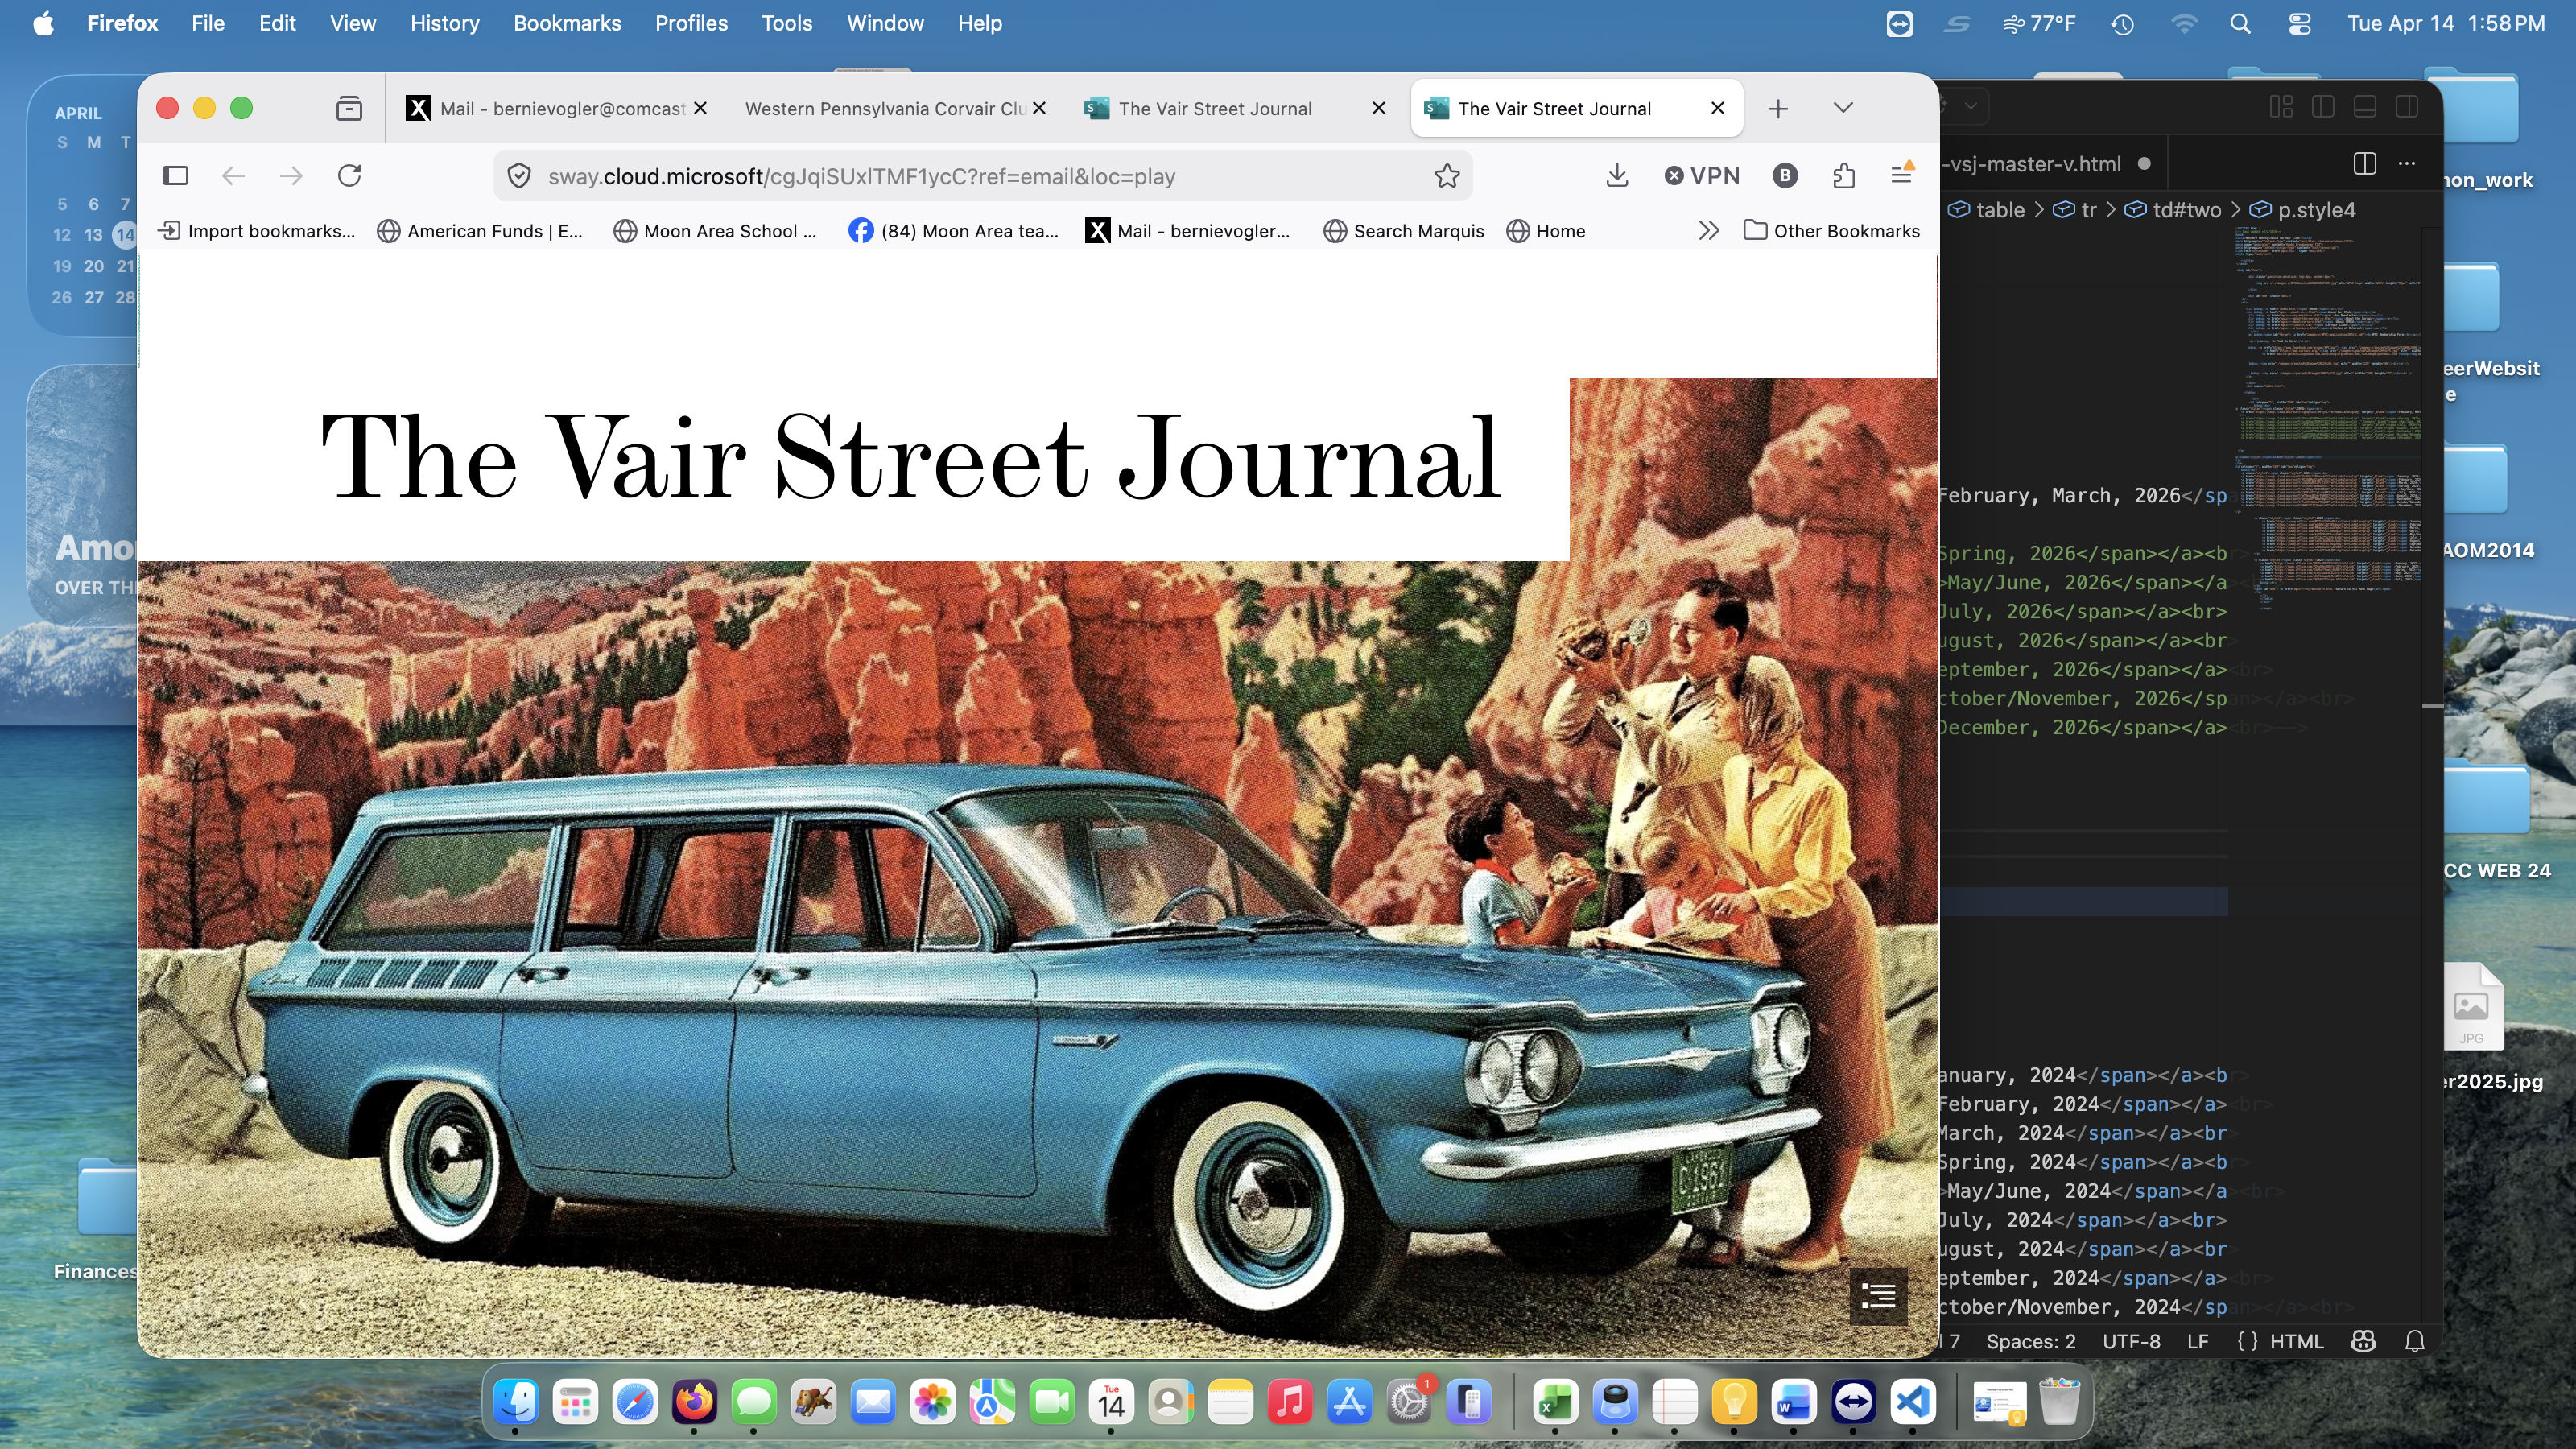Image resolution: width=2576 pixels, height=1449 pixels.
Task: Split the VS Code editor right
Action: [x=2364, y=163]
